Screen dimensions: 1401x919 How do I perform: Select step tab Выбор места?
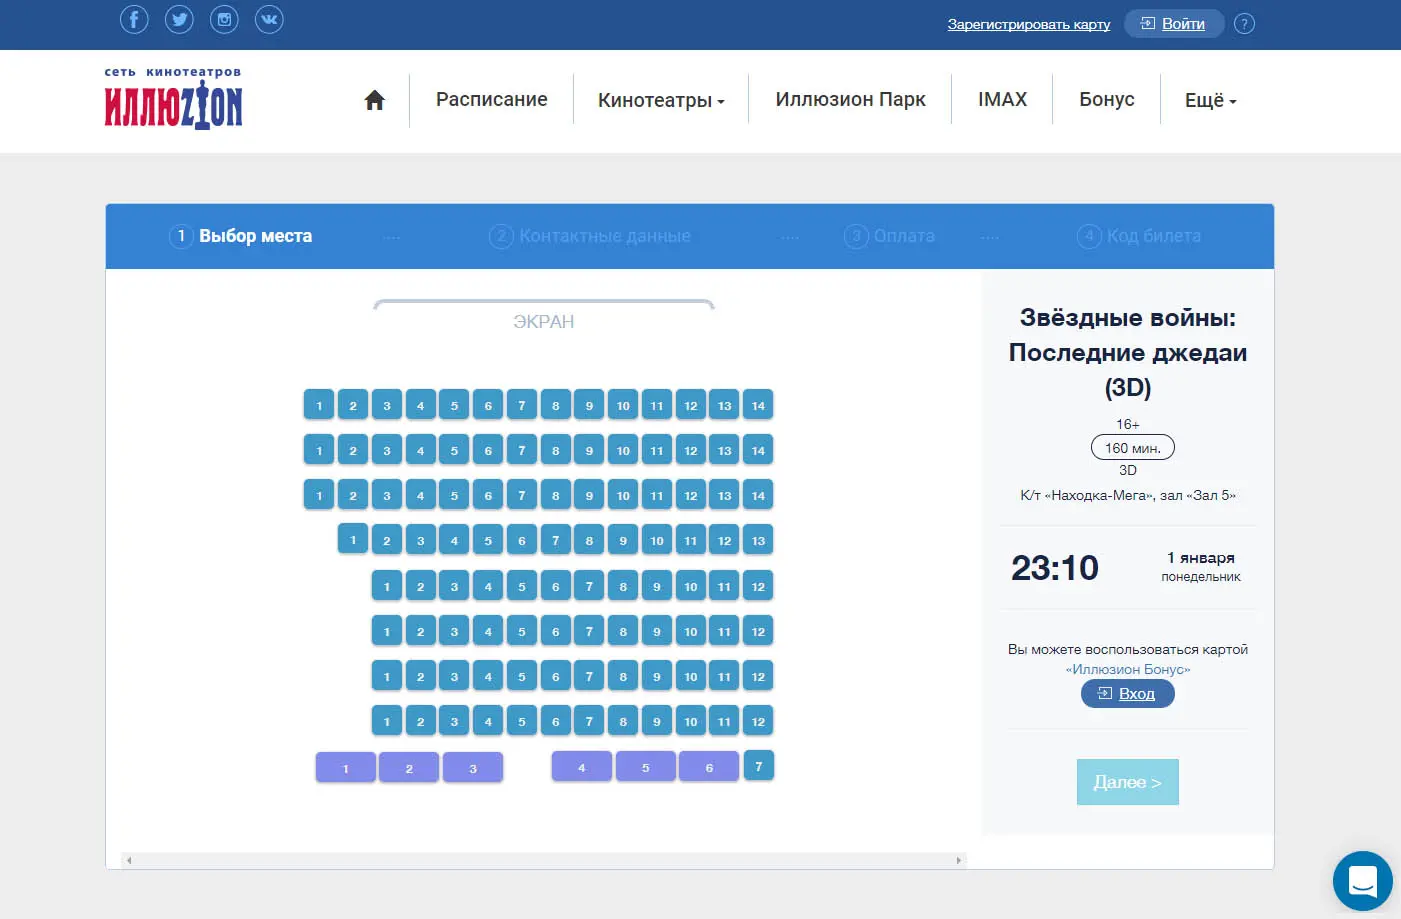241,236
